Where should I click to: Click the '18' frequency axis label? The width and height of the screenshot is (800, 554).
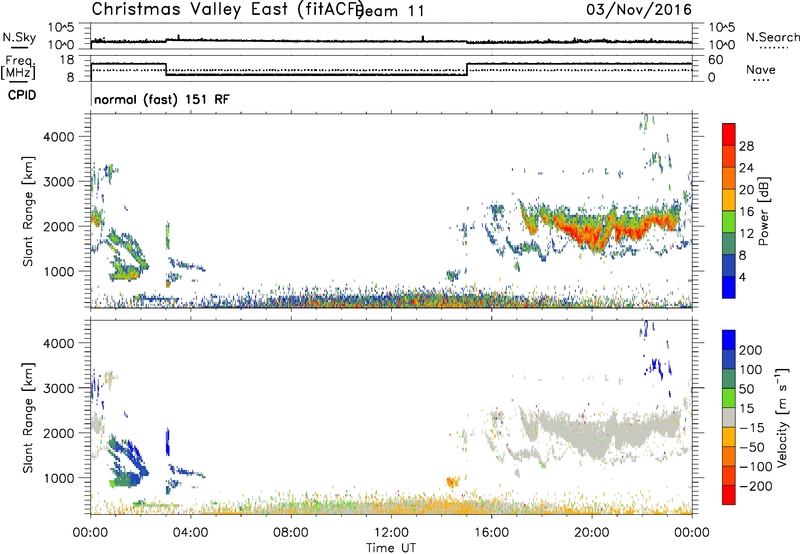click(67, 60)
